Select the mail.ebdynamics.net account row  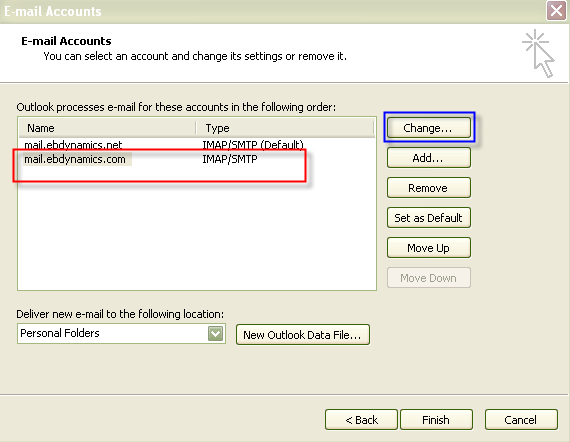[196, 145]
